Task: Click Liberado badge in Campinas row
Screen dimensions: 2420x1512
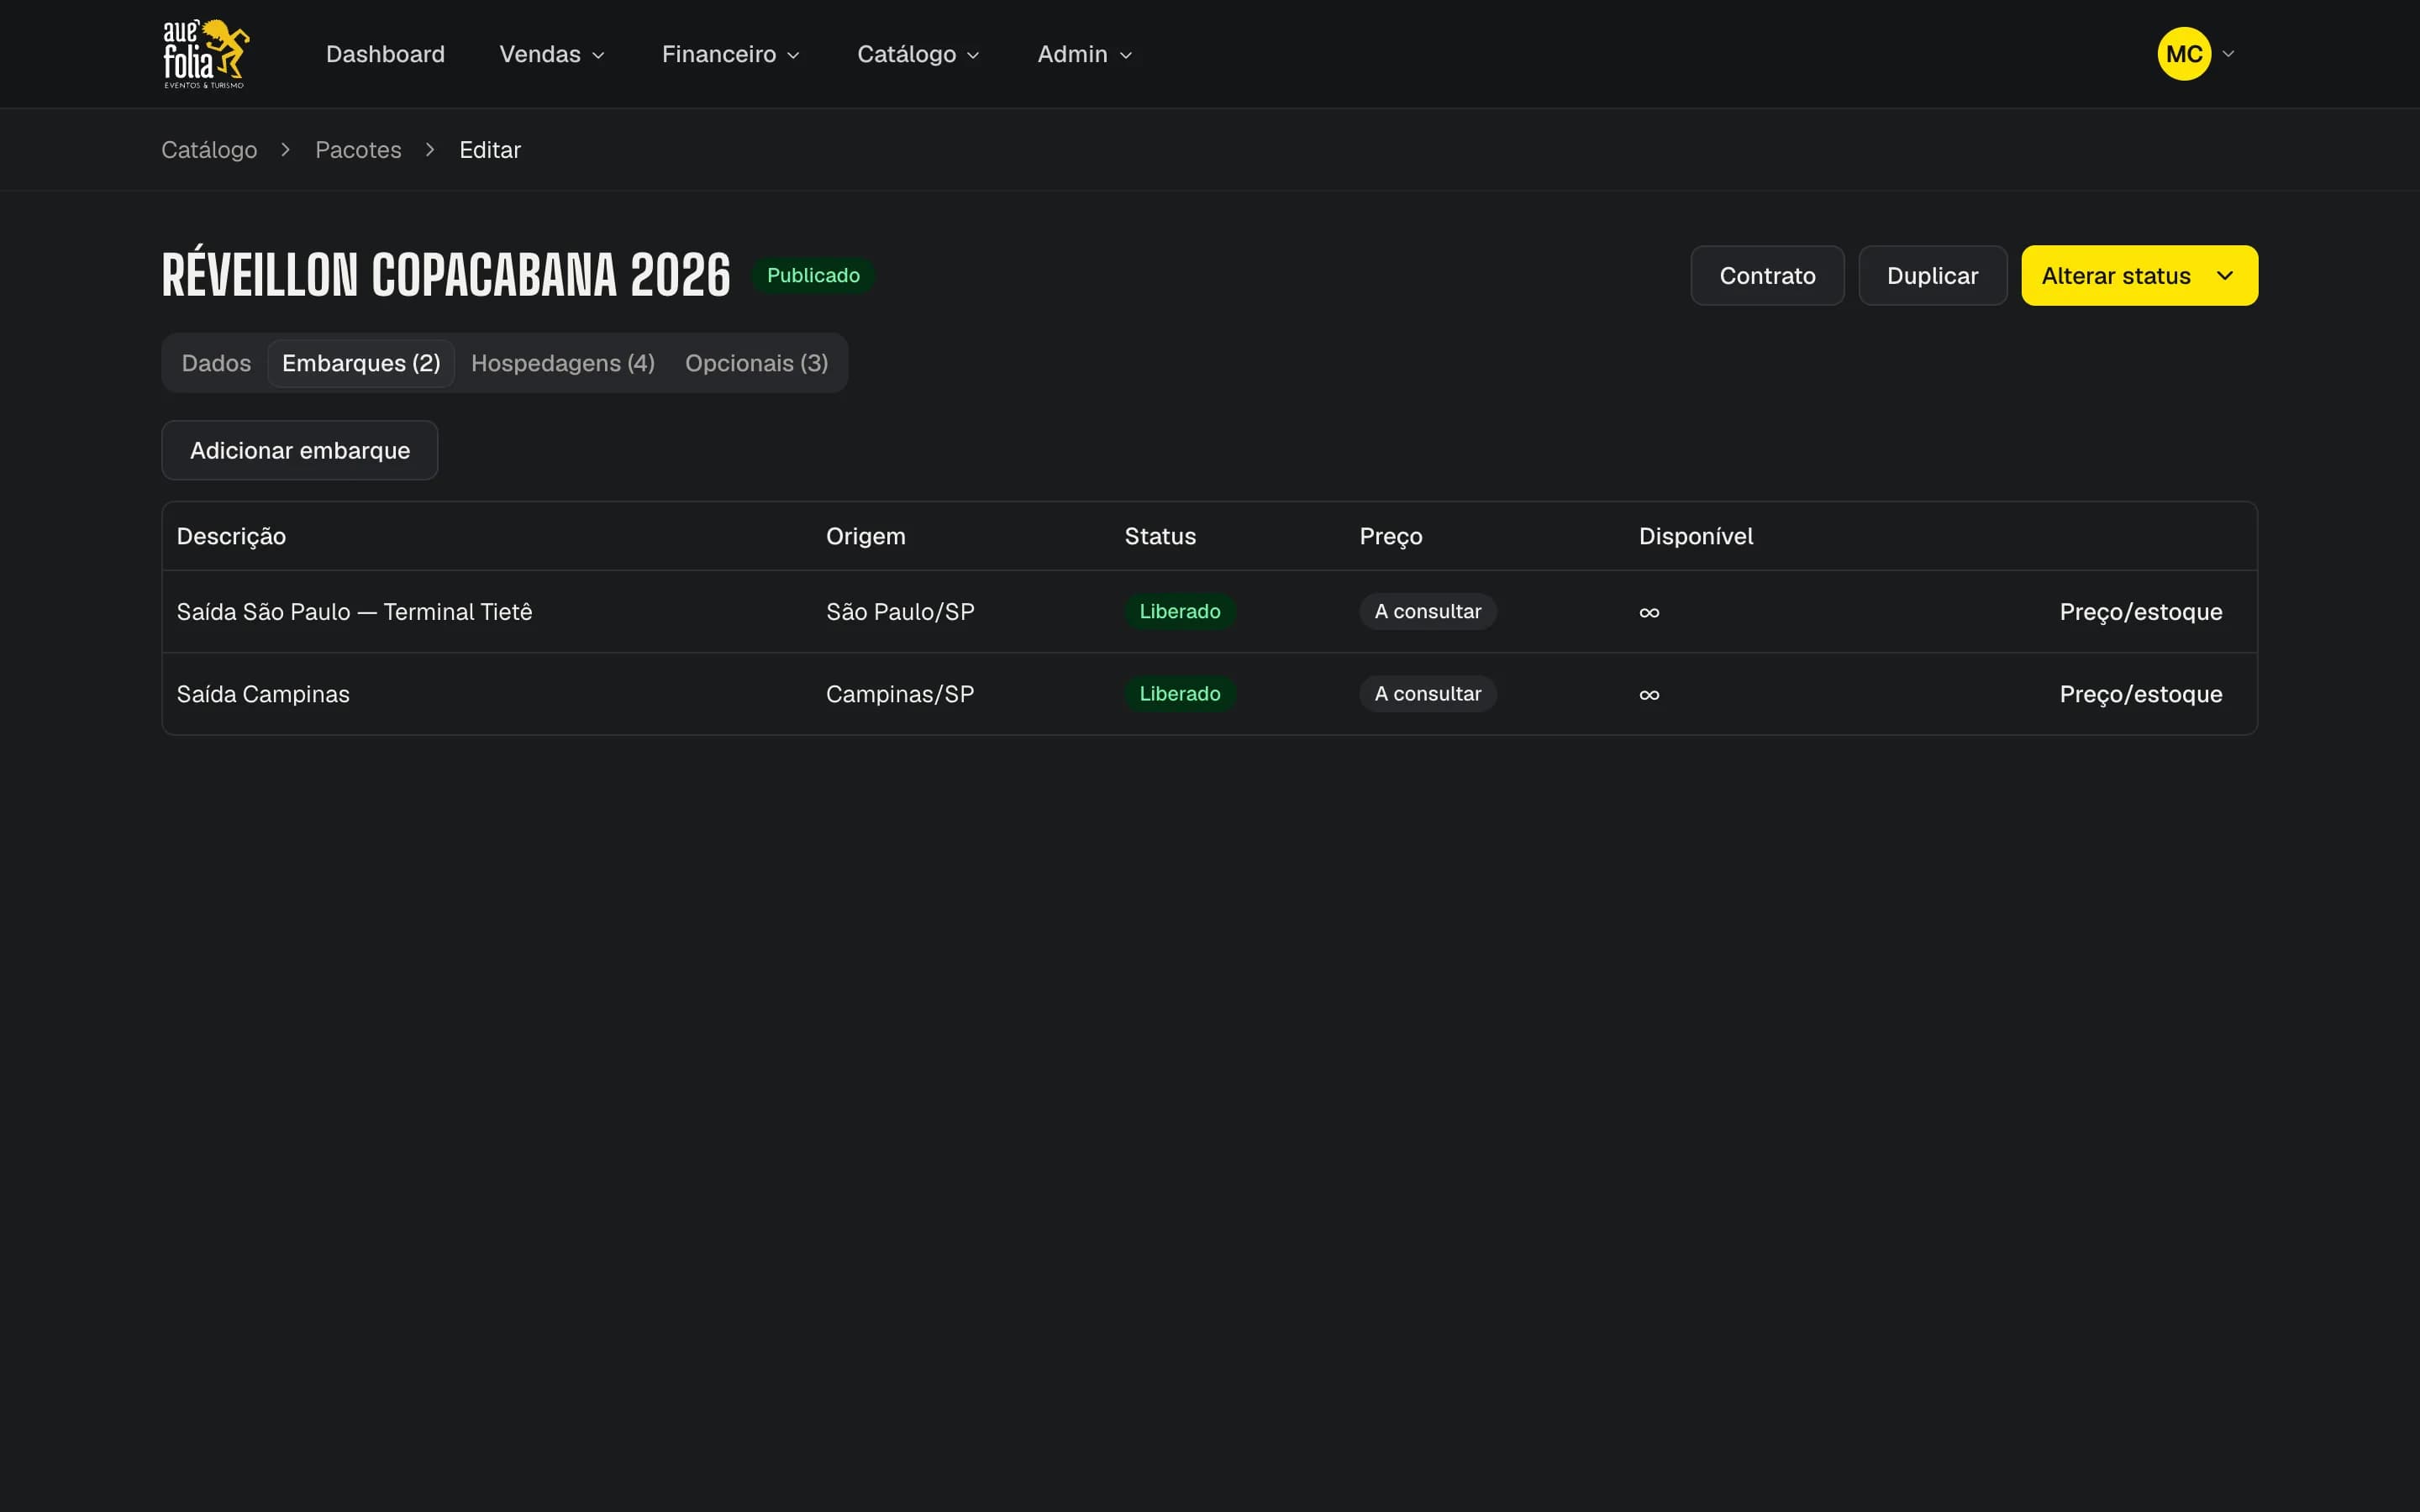Action: click(1180, 694)
